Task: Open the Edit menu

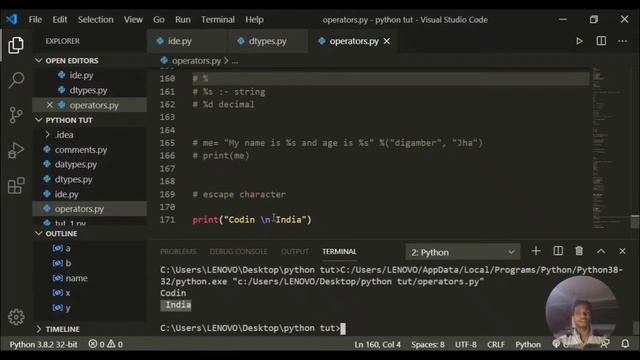Action: coord(60,20)
